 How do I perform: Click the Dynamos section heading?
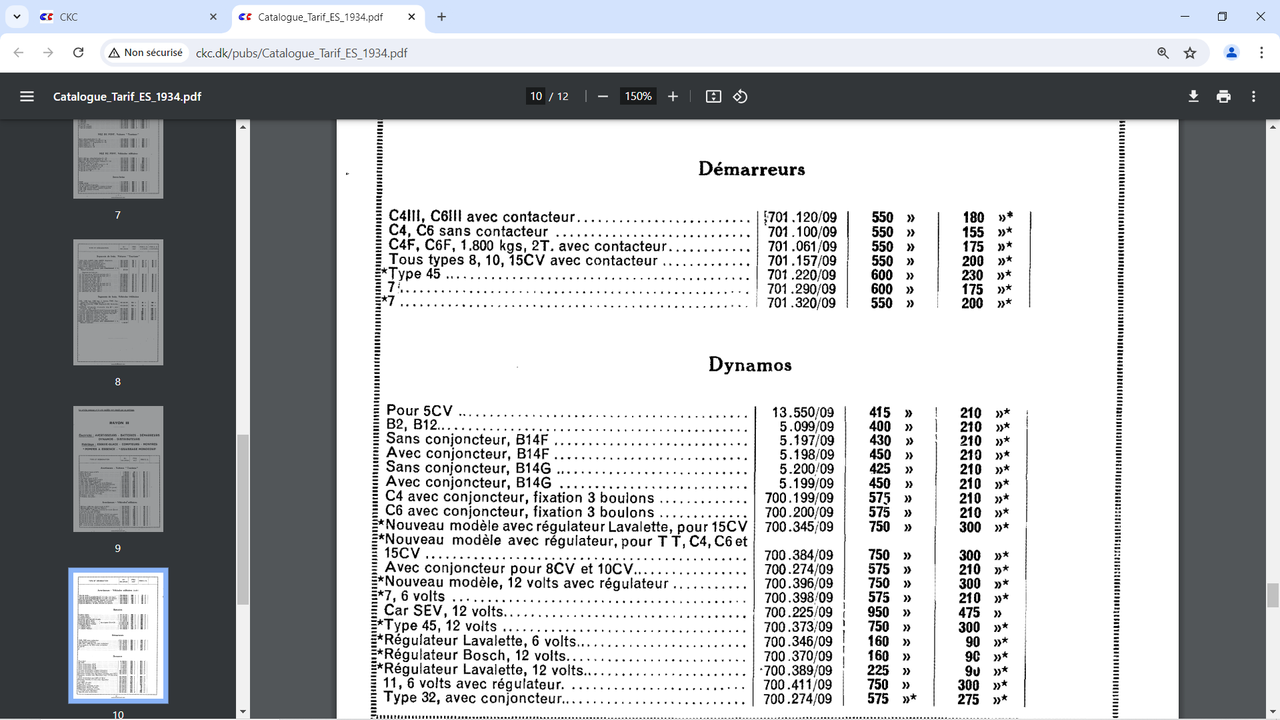[750, 365]
